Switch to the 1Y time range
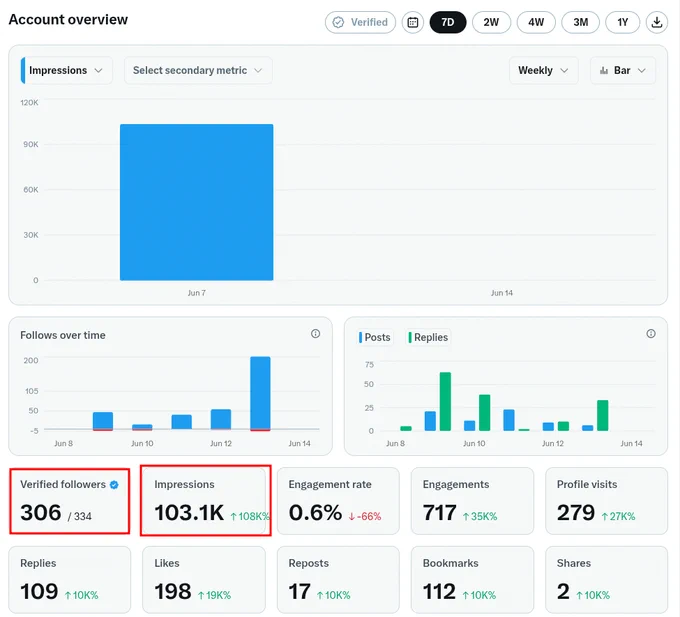 (x=622, y=22)
